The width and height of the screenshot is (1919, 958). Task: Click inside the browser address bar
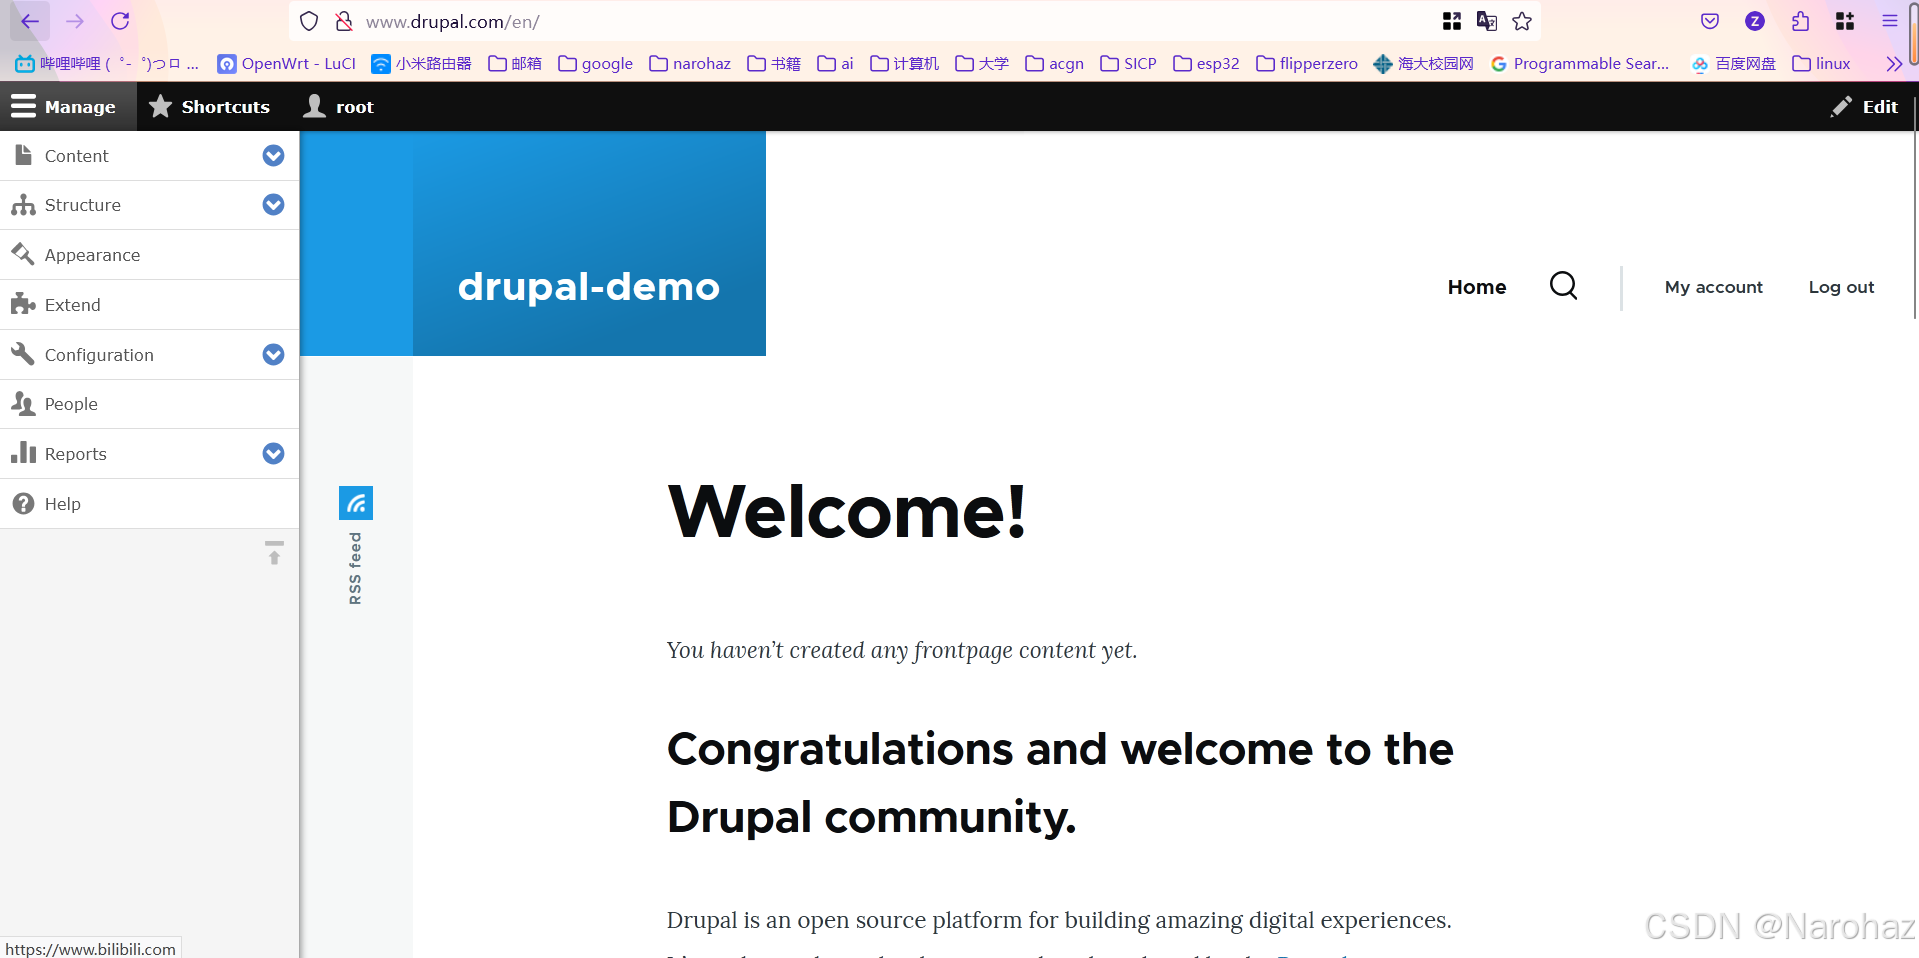[x=600, y=21]
